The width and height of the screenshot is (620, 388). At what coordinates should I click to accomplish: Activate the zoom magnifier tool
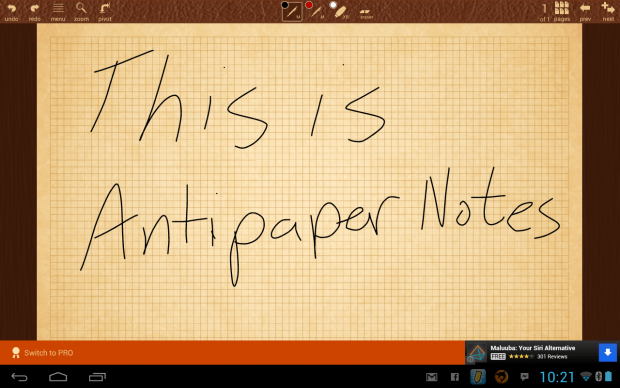pyautogui.click(x=81, y=11)
